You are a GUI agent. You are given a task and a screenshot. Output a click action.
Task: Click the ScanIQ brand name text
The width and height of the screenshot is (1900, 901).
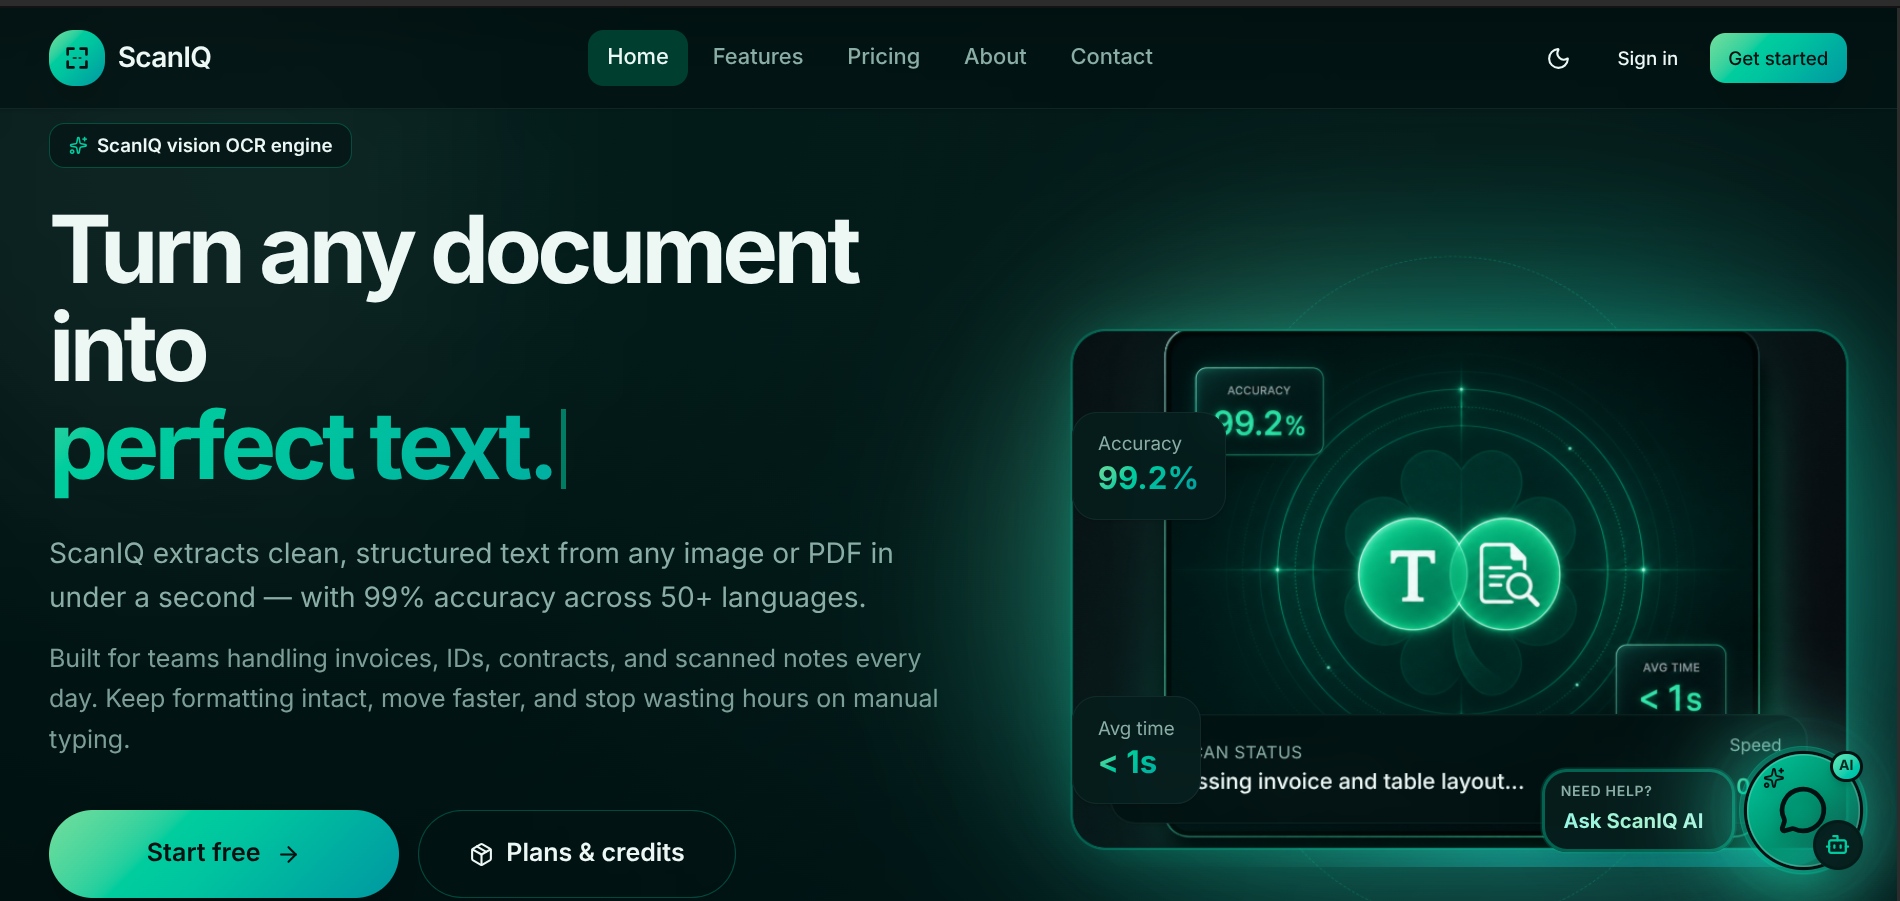(x=165, y=58)
